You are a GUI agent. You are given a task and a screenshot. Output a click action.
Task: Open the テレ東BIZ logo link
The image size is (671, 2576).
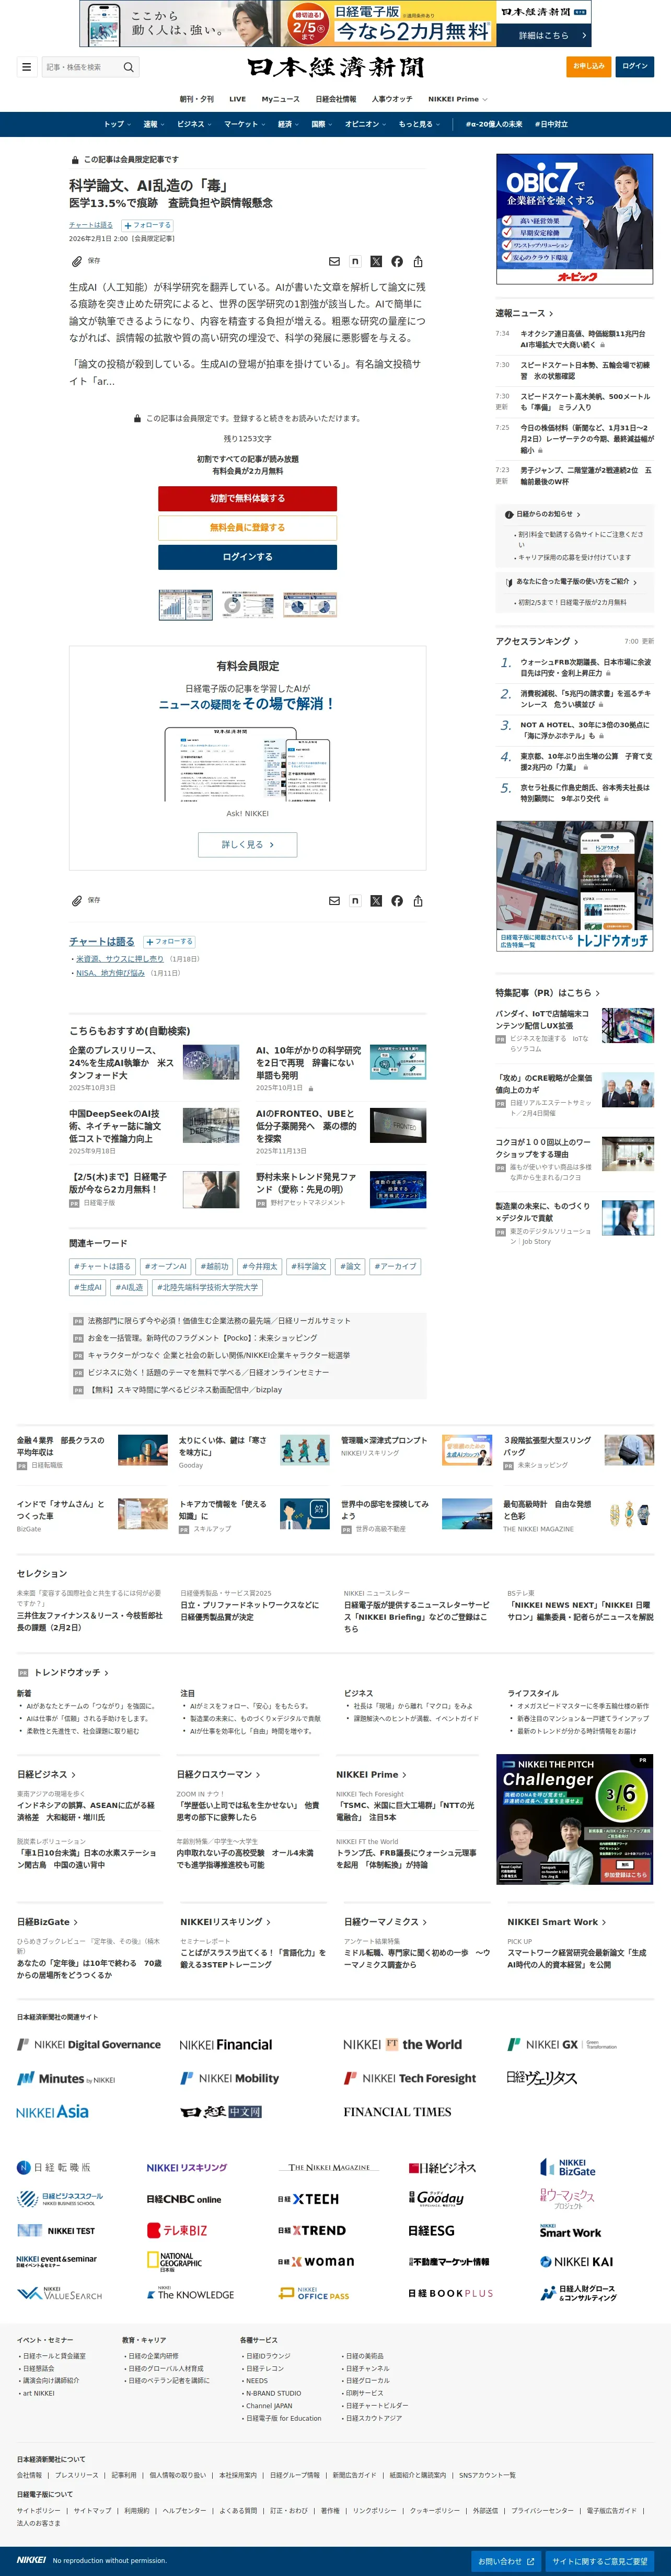(x=177, y=2230)
